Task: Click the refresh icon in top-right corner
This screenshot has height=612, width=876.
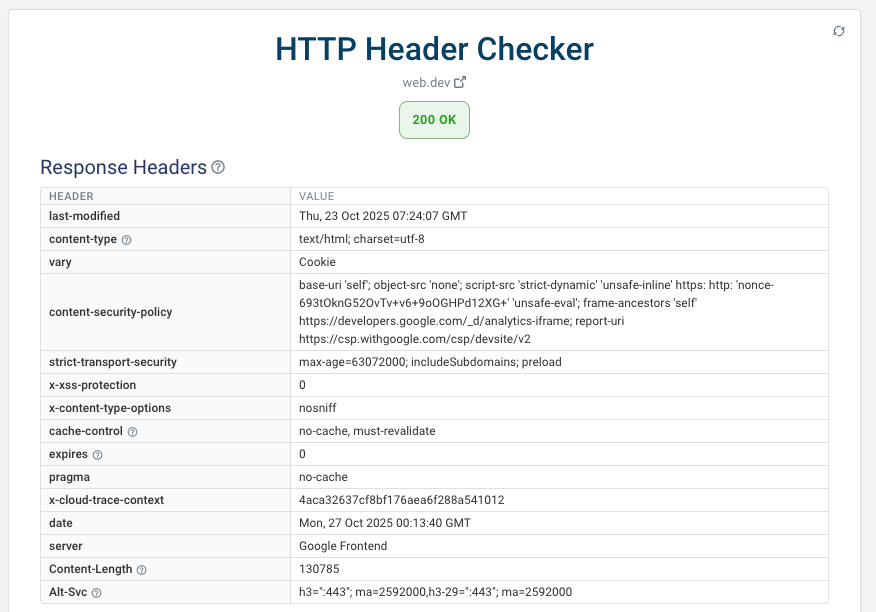Action: click(x=839, y=31)
